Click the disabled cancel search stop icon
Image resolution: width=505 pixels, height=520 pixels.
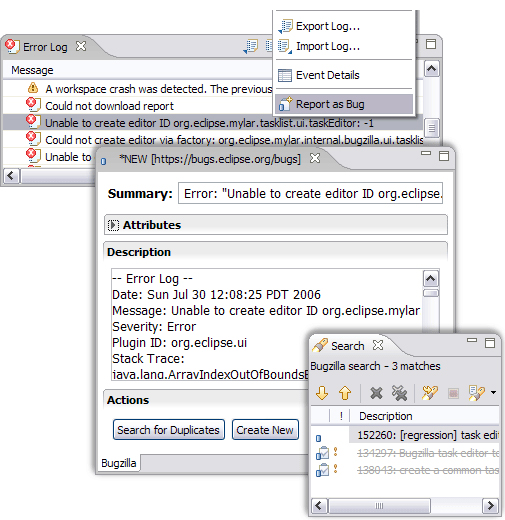(453, 393)
